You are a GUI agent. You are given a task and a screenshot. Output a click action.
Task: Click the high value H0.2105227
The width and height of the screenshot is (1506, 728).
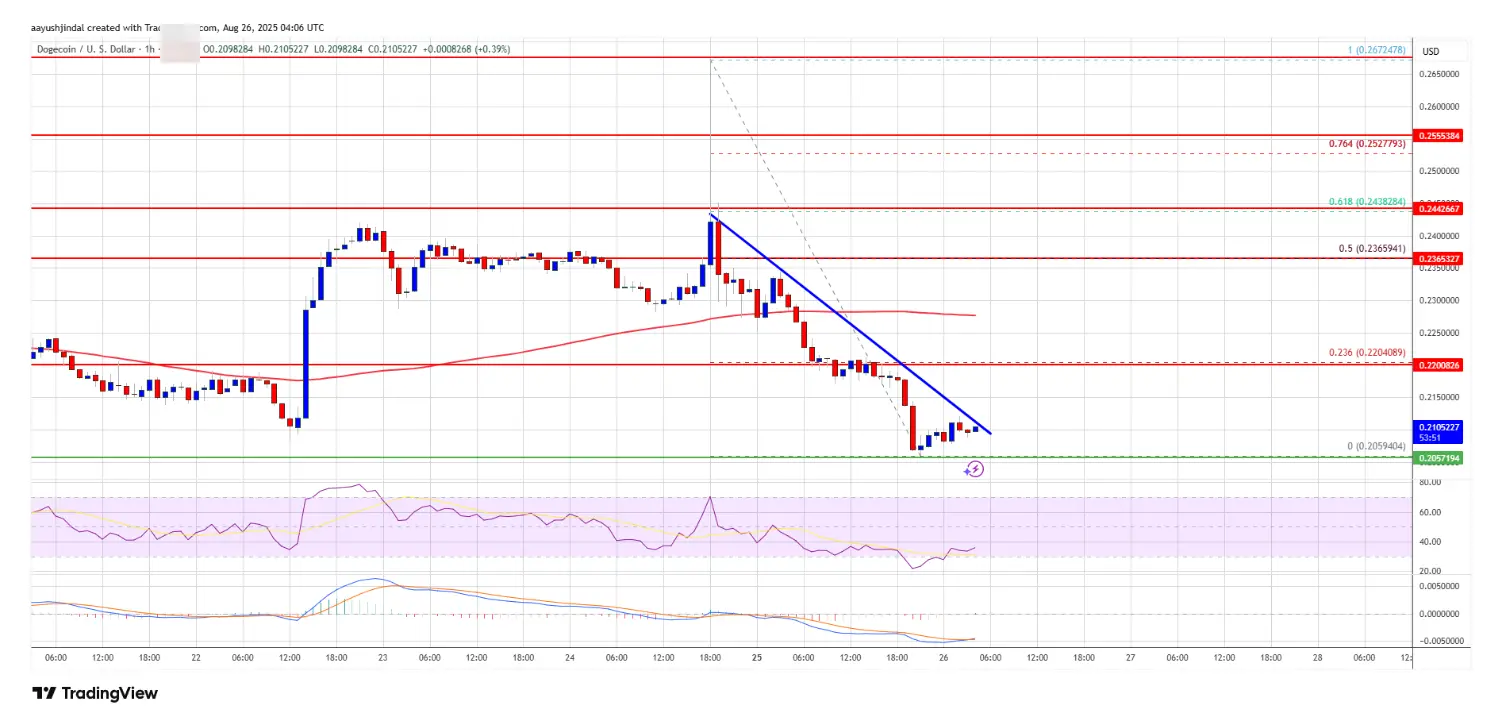(283, 49)
